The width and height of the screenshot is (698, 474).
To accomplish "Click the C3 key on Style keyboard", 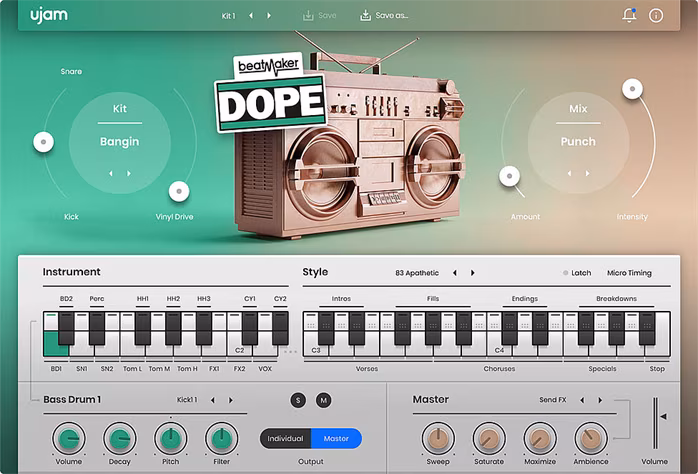I will [x=315, y=350].
